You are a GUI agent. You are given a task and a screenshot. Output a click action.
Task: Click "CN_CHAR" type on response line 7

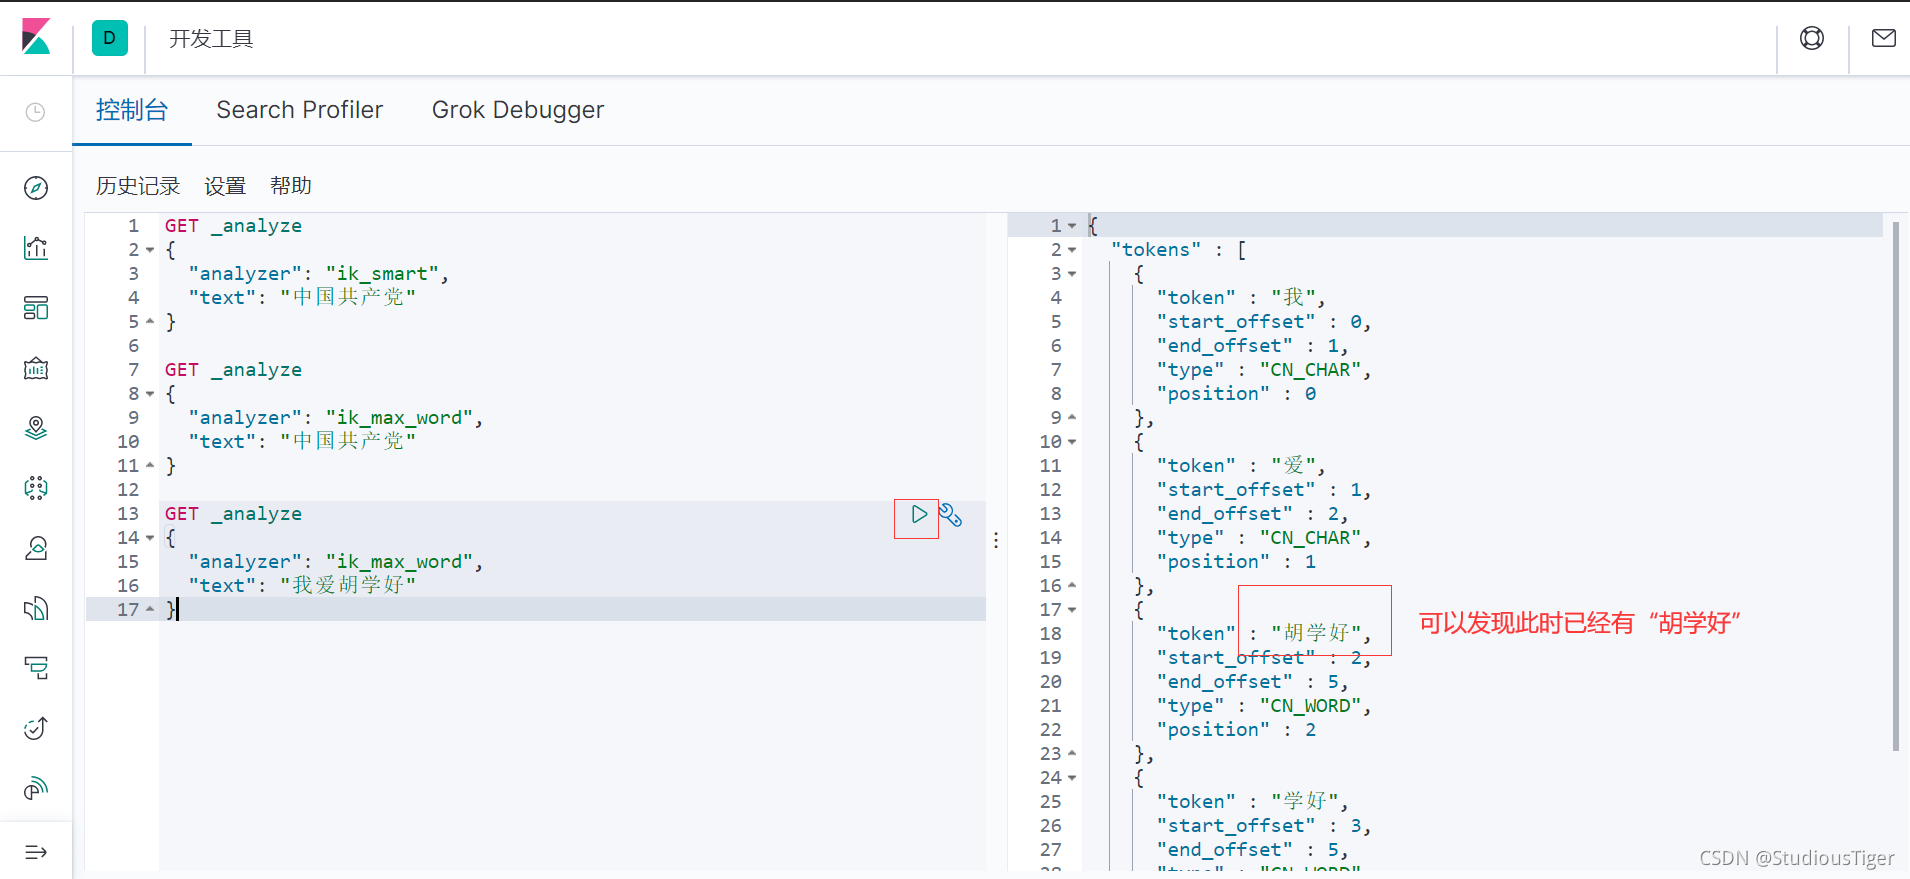pyautogui.click(x=1310, y=370)
